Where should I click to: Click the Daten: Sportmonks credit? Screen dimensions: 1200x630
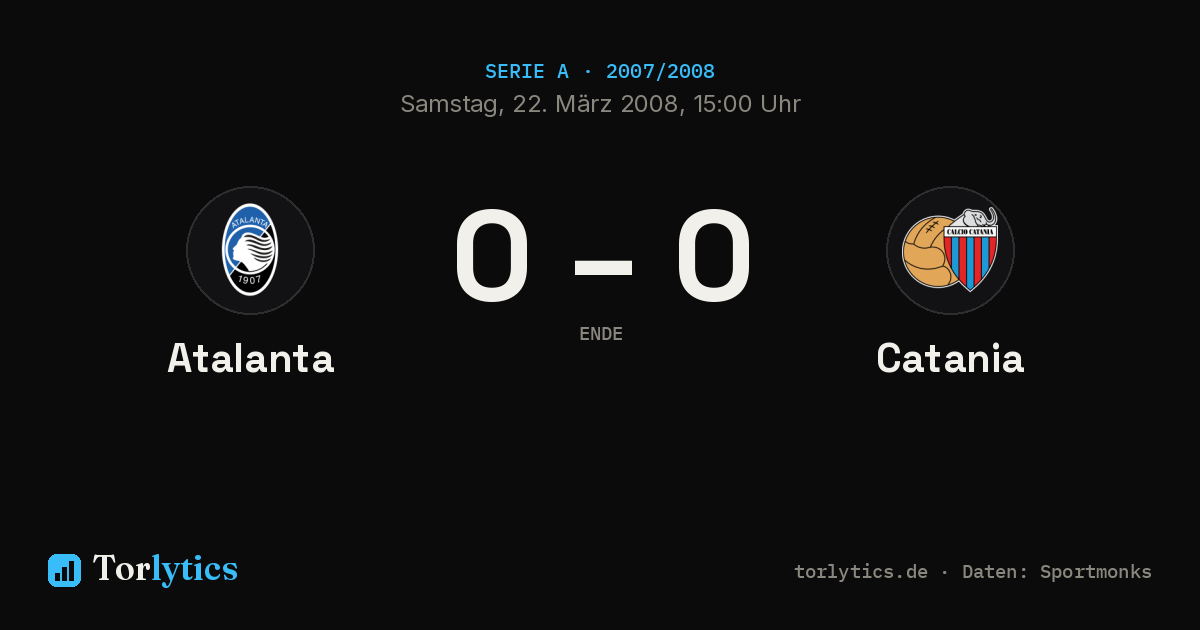pyautogui.click(x=1057, y=572)
